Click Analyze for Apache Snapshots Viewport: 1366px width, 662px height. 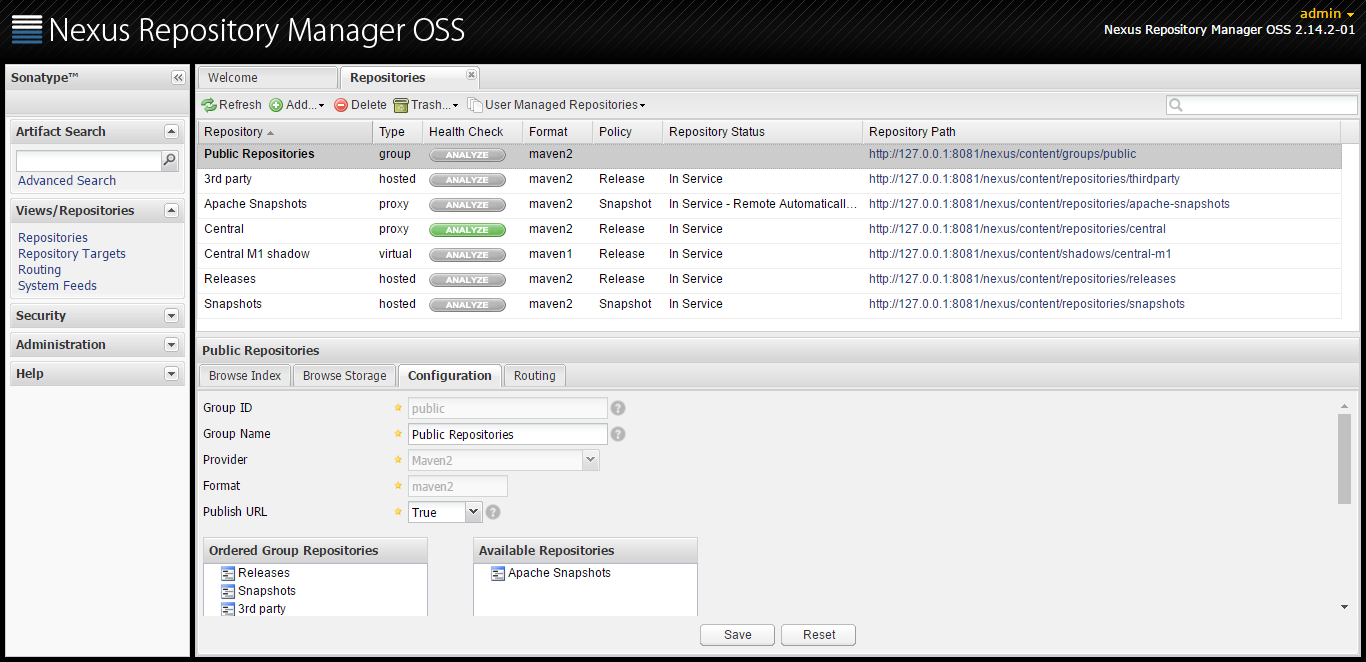(x=467, y=205)
